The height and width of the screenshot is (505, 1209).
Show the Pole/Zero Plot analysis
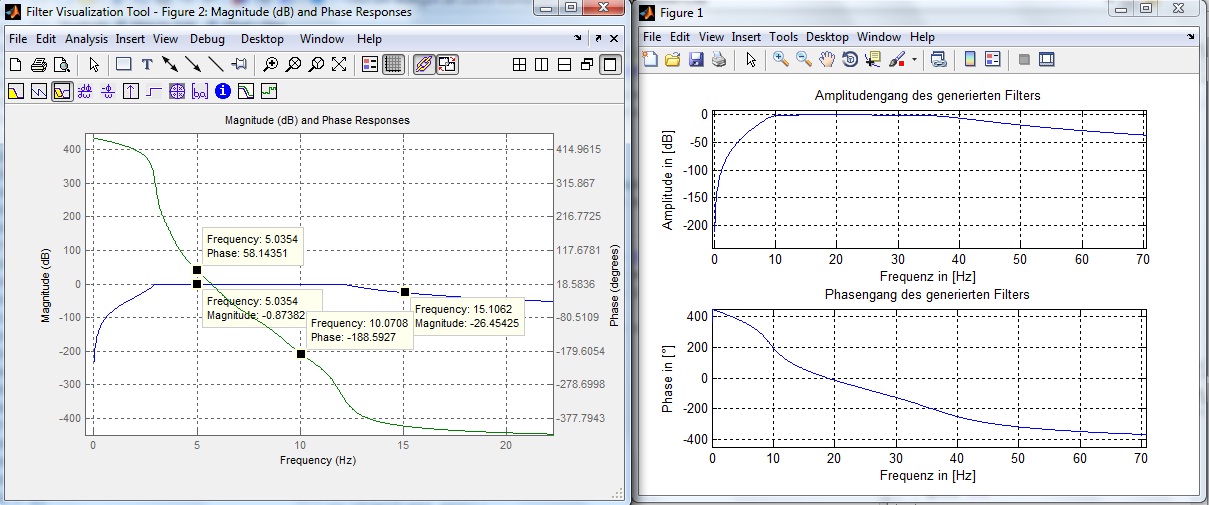pyautogui.click(x=177, y=92)
